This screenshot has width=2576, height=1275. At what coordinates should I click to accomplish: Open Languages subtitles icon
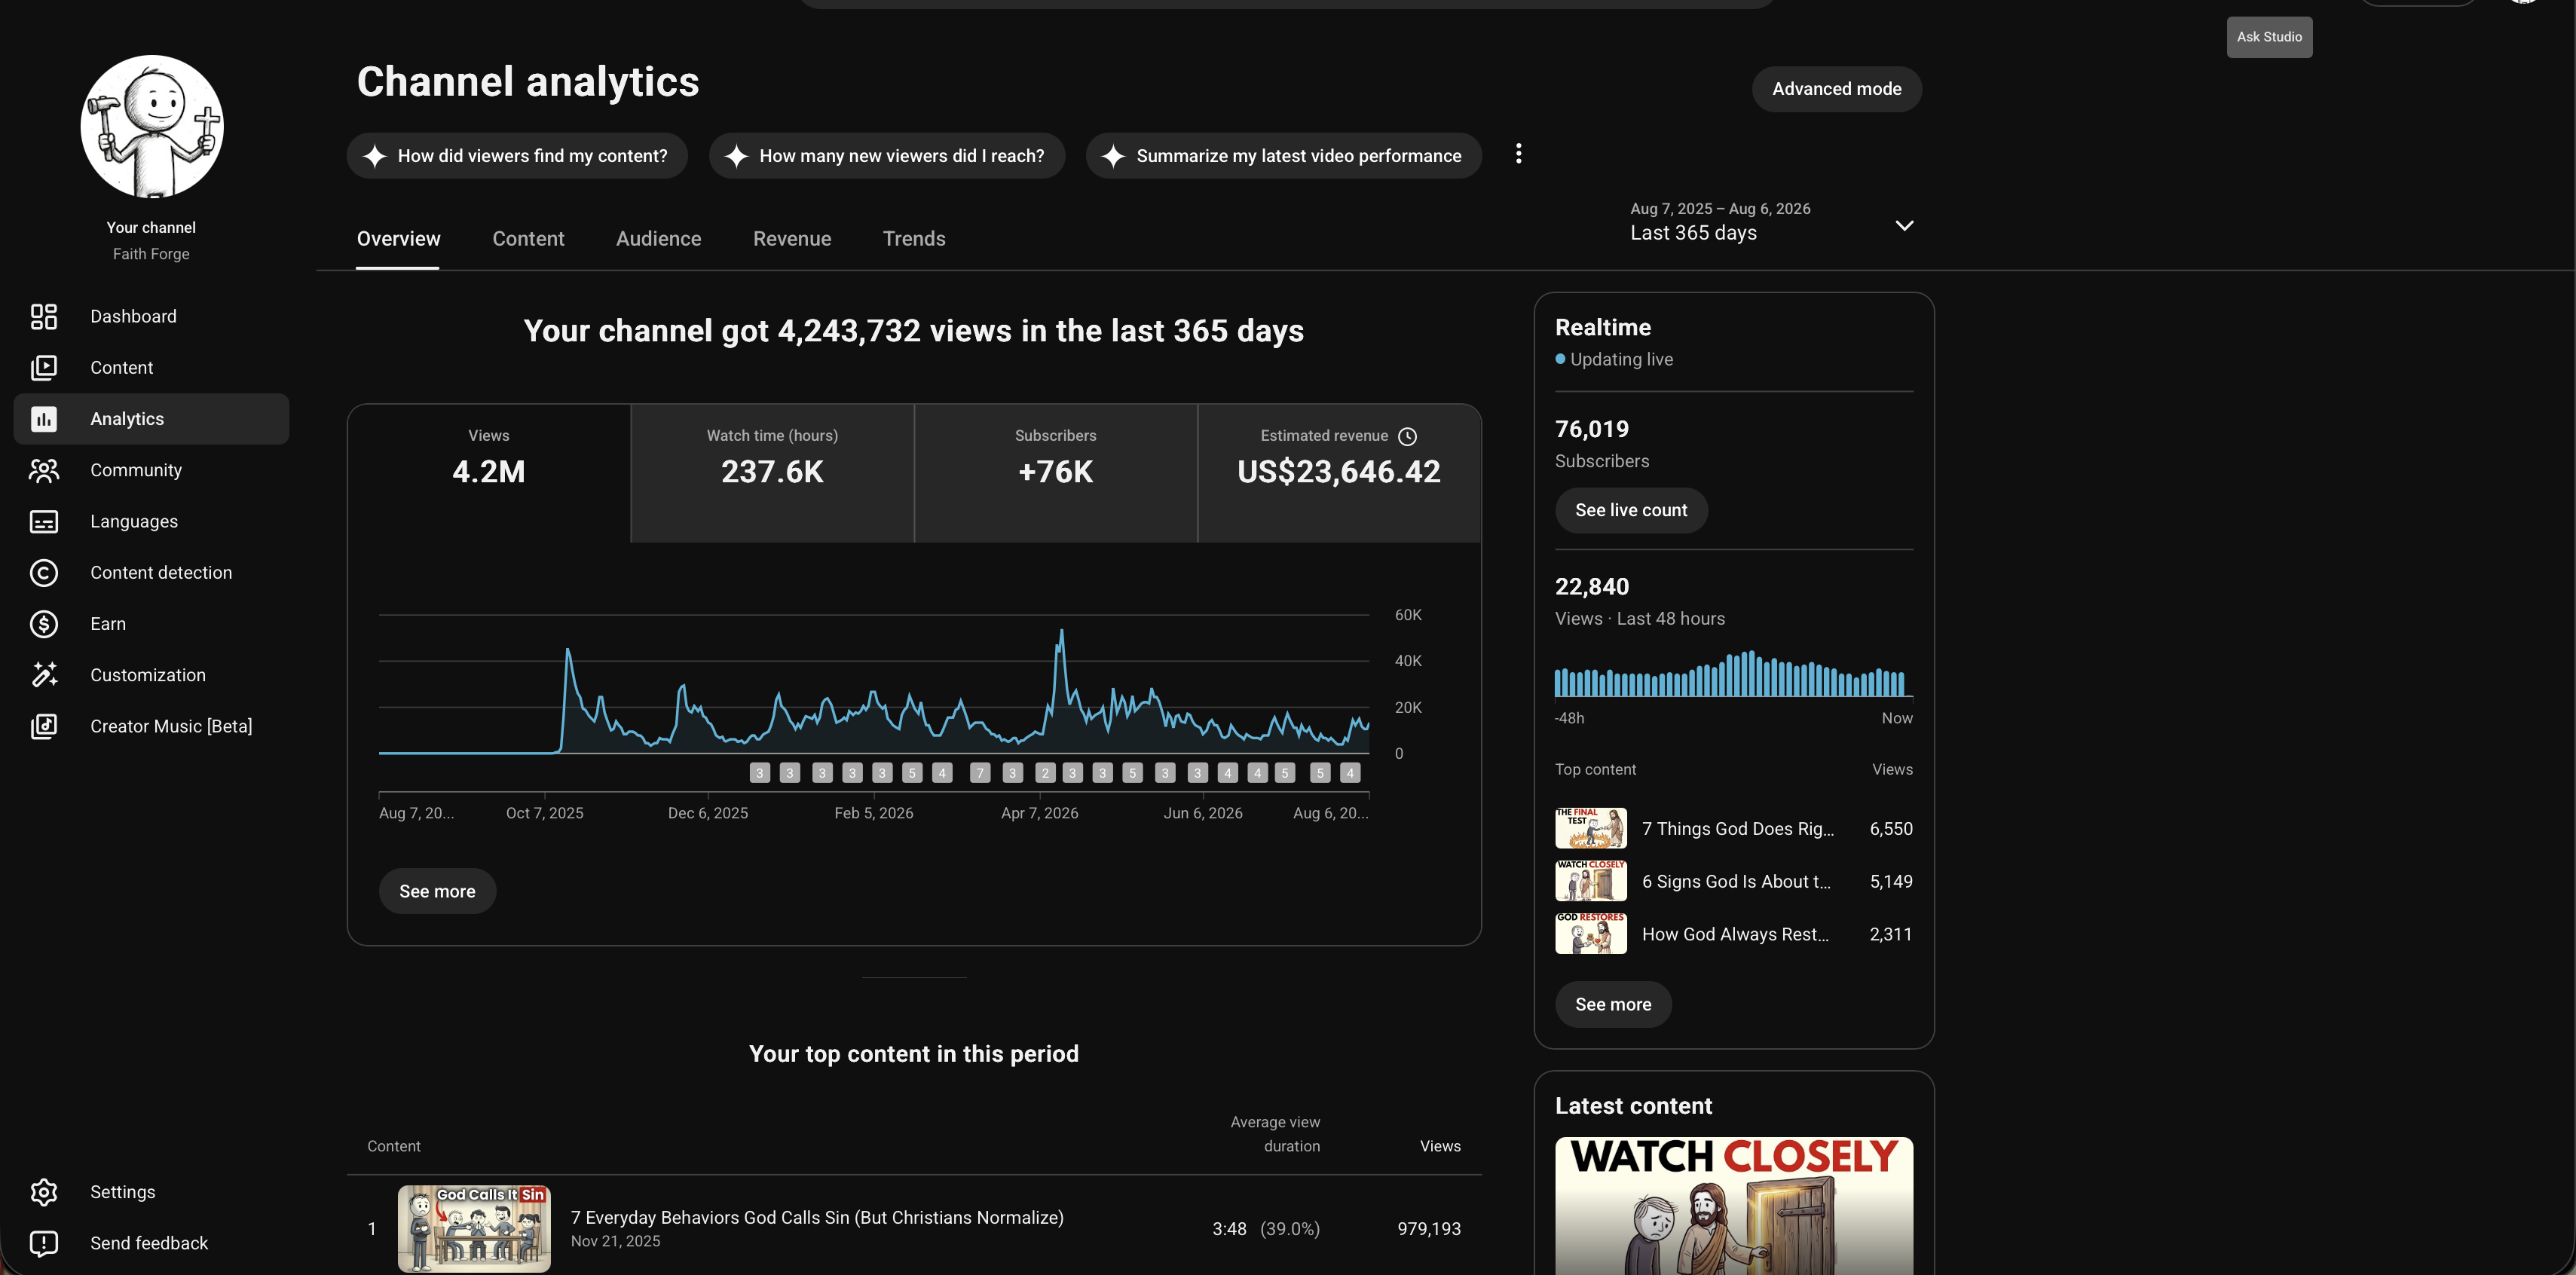tap(44, 521)
